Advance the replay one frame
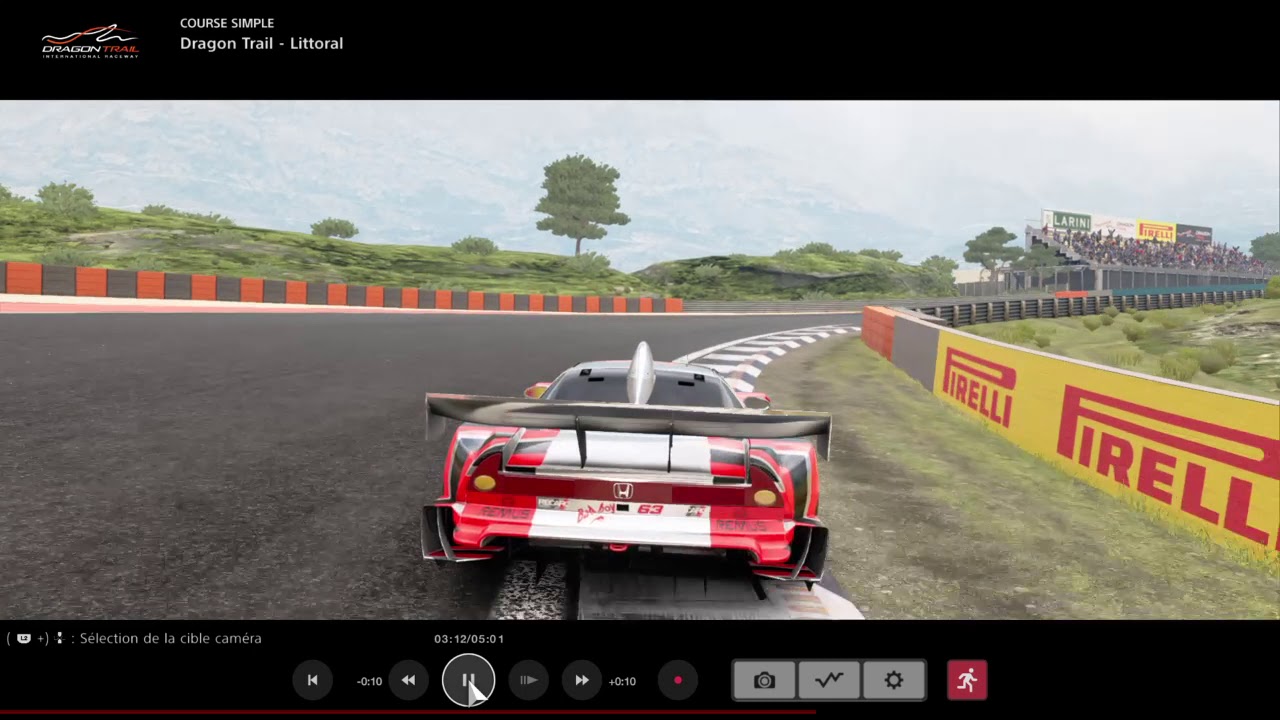Image resolution: width=1280 pixels, height=720 pixels. pos(529,680)
